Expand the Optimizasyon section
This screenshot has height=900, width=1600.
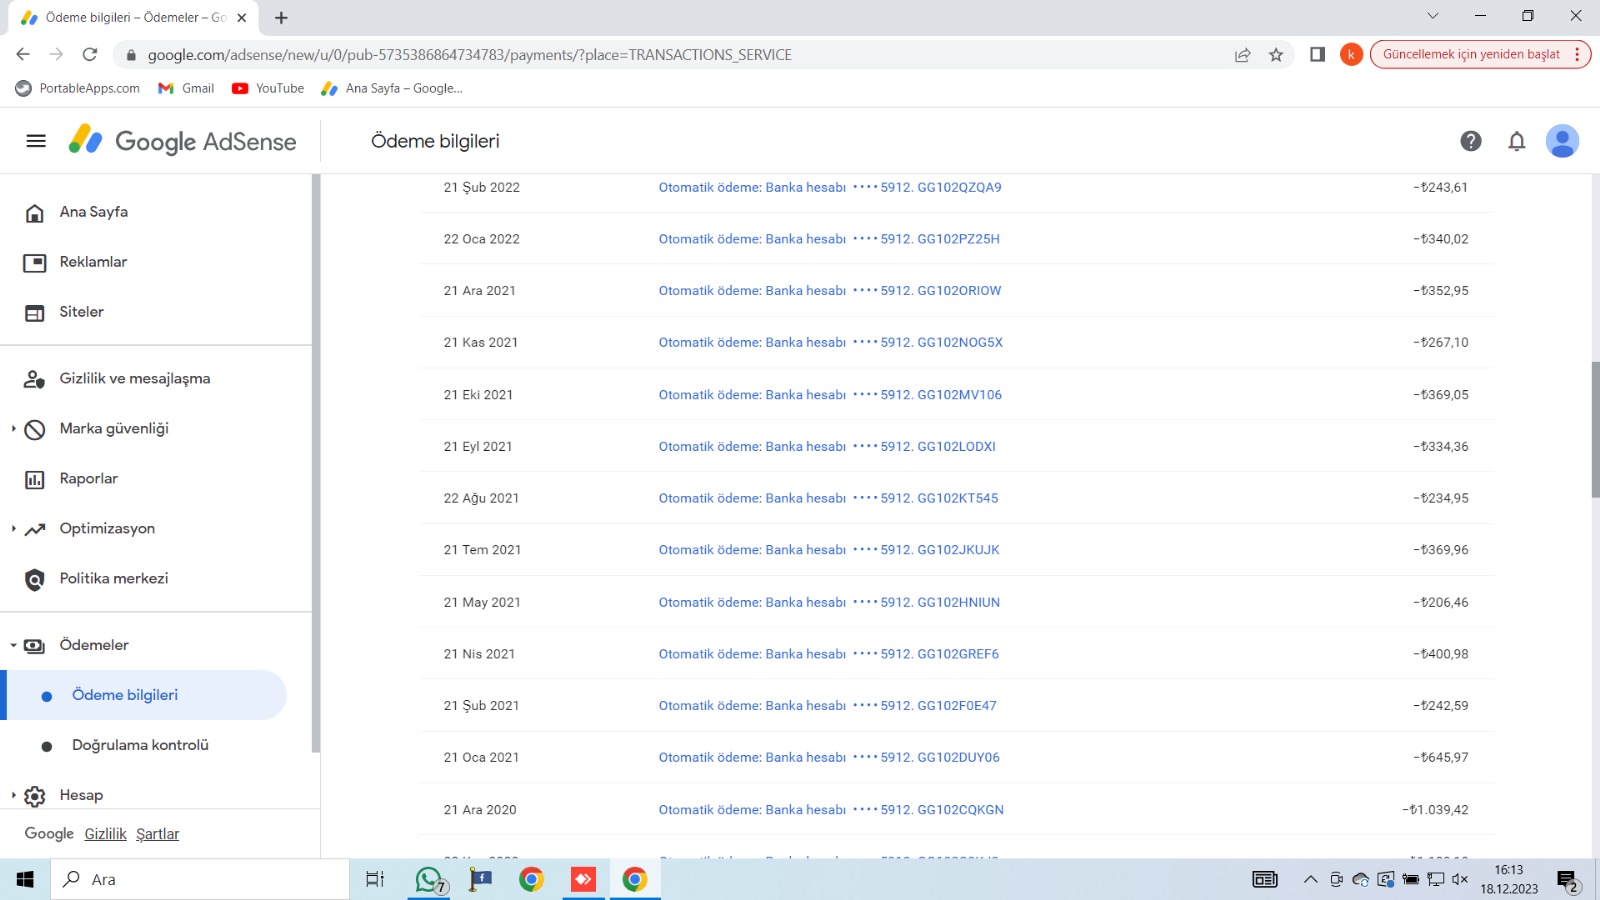point(13,529)
